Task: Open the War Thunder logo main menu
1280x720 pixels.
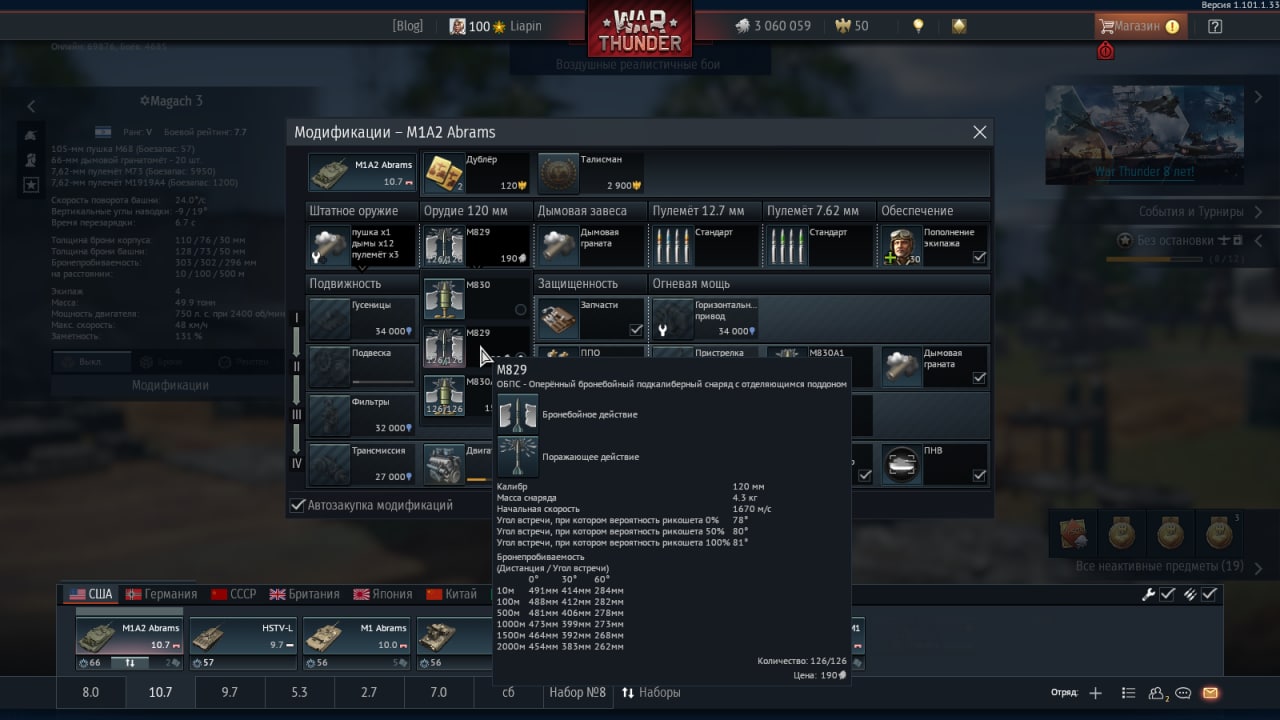Action: (640, 30)
